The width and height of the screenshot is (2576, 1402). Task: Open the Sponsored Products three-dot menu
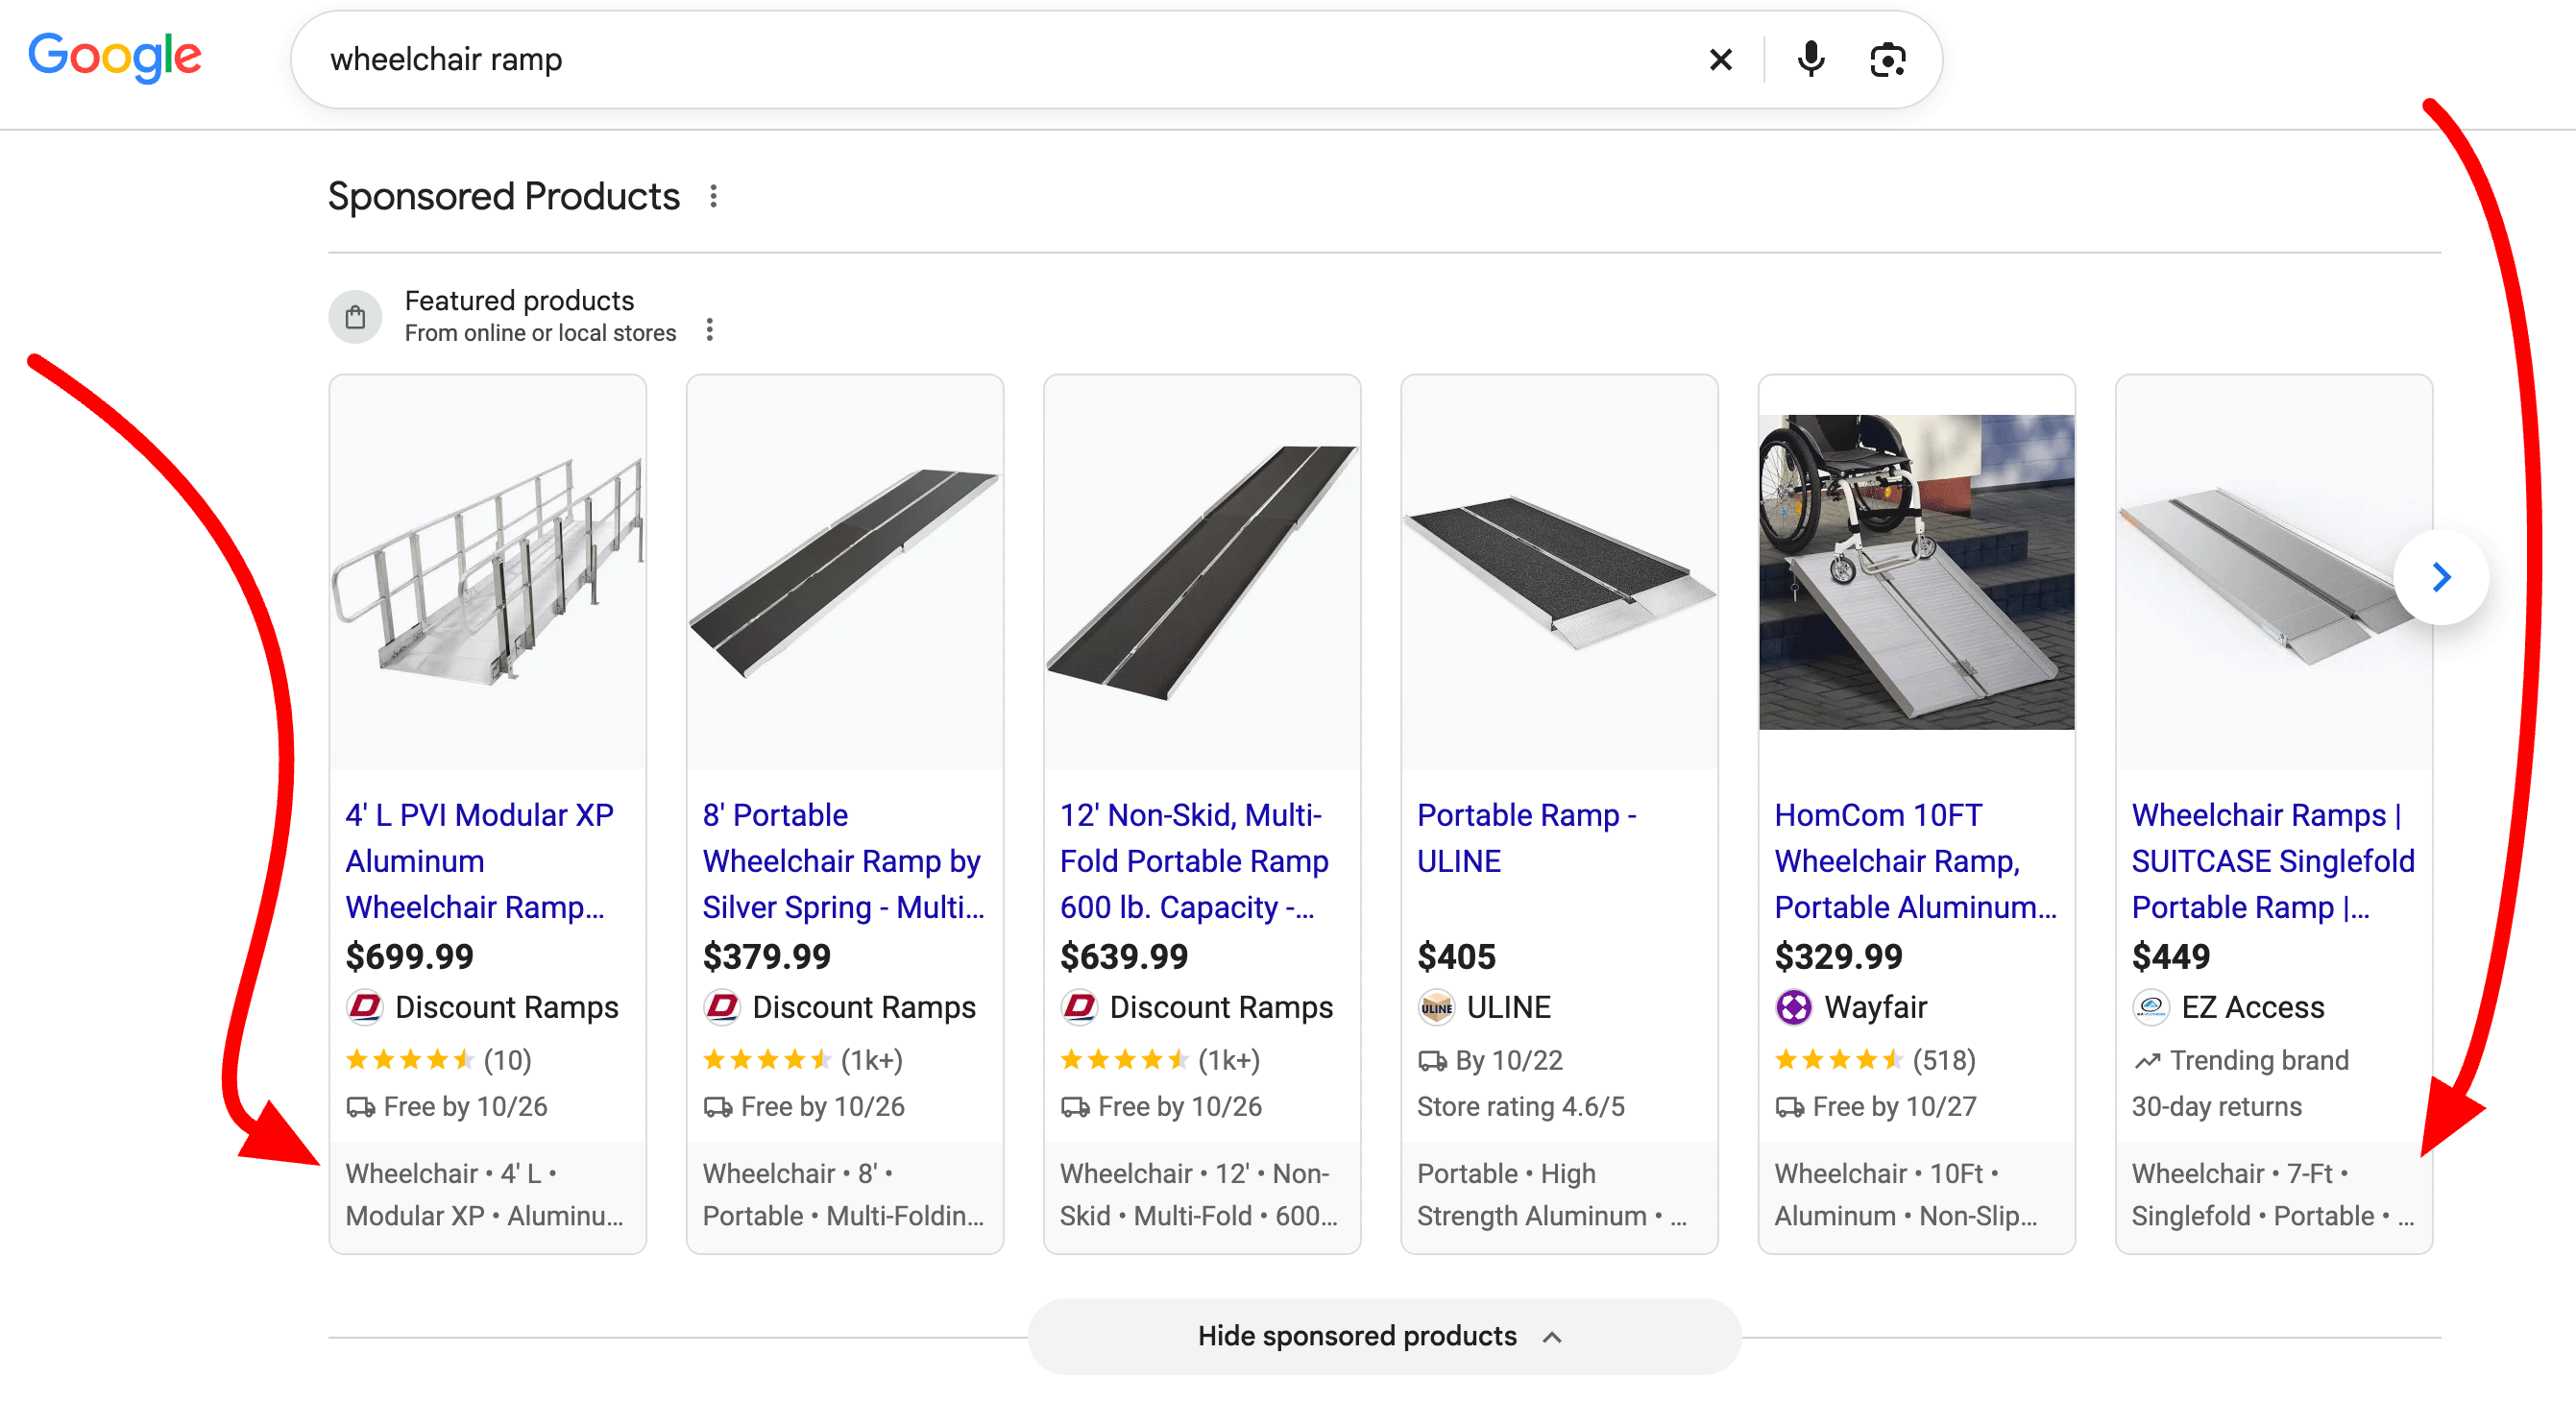tap(713, 196)
